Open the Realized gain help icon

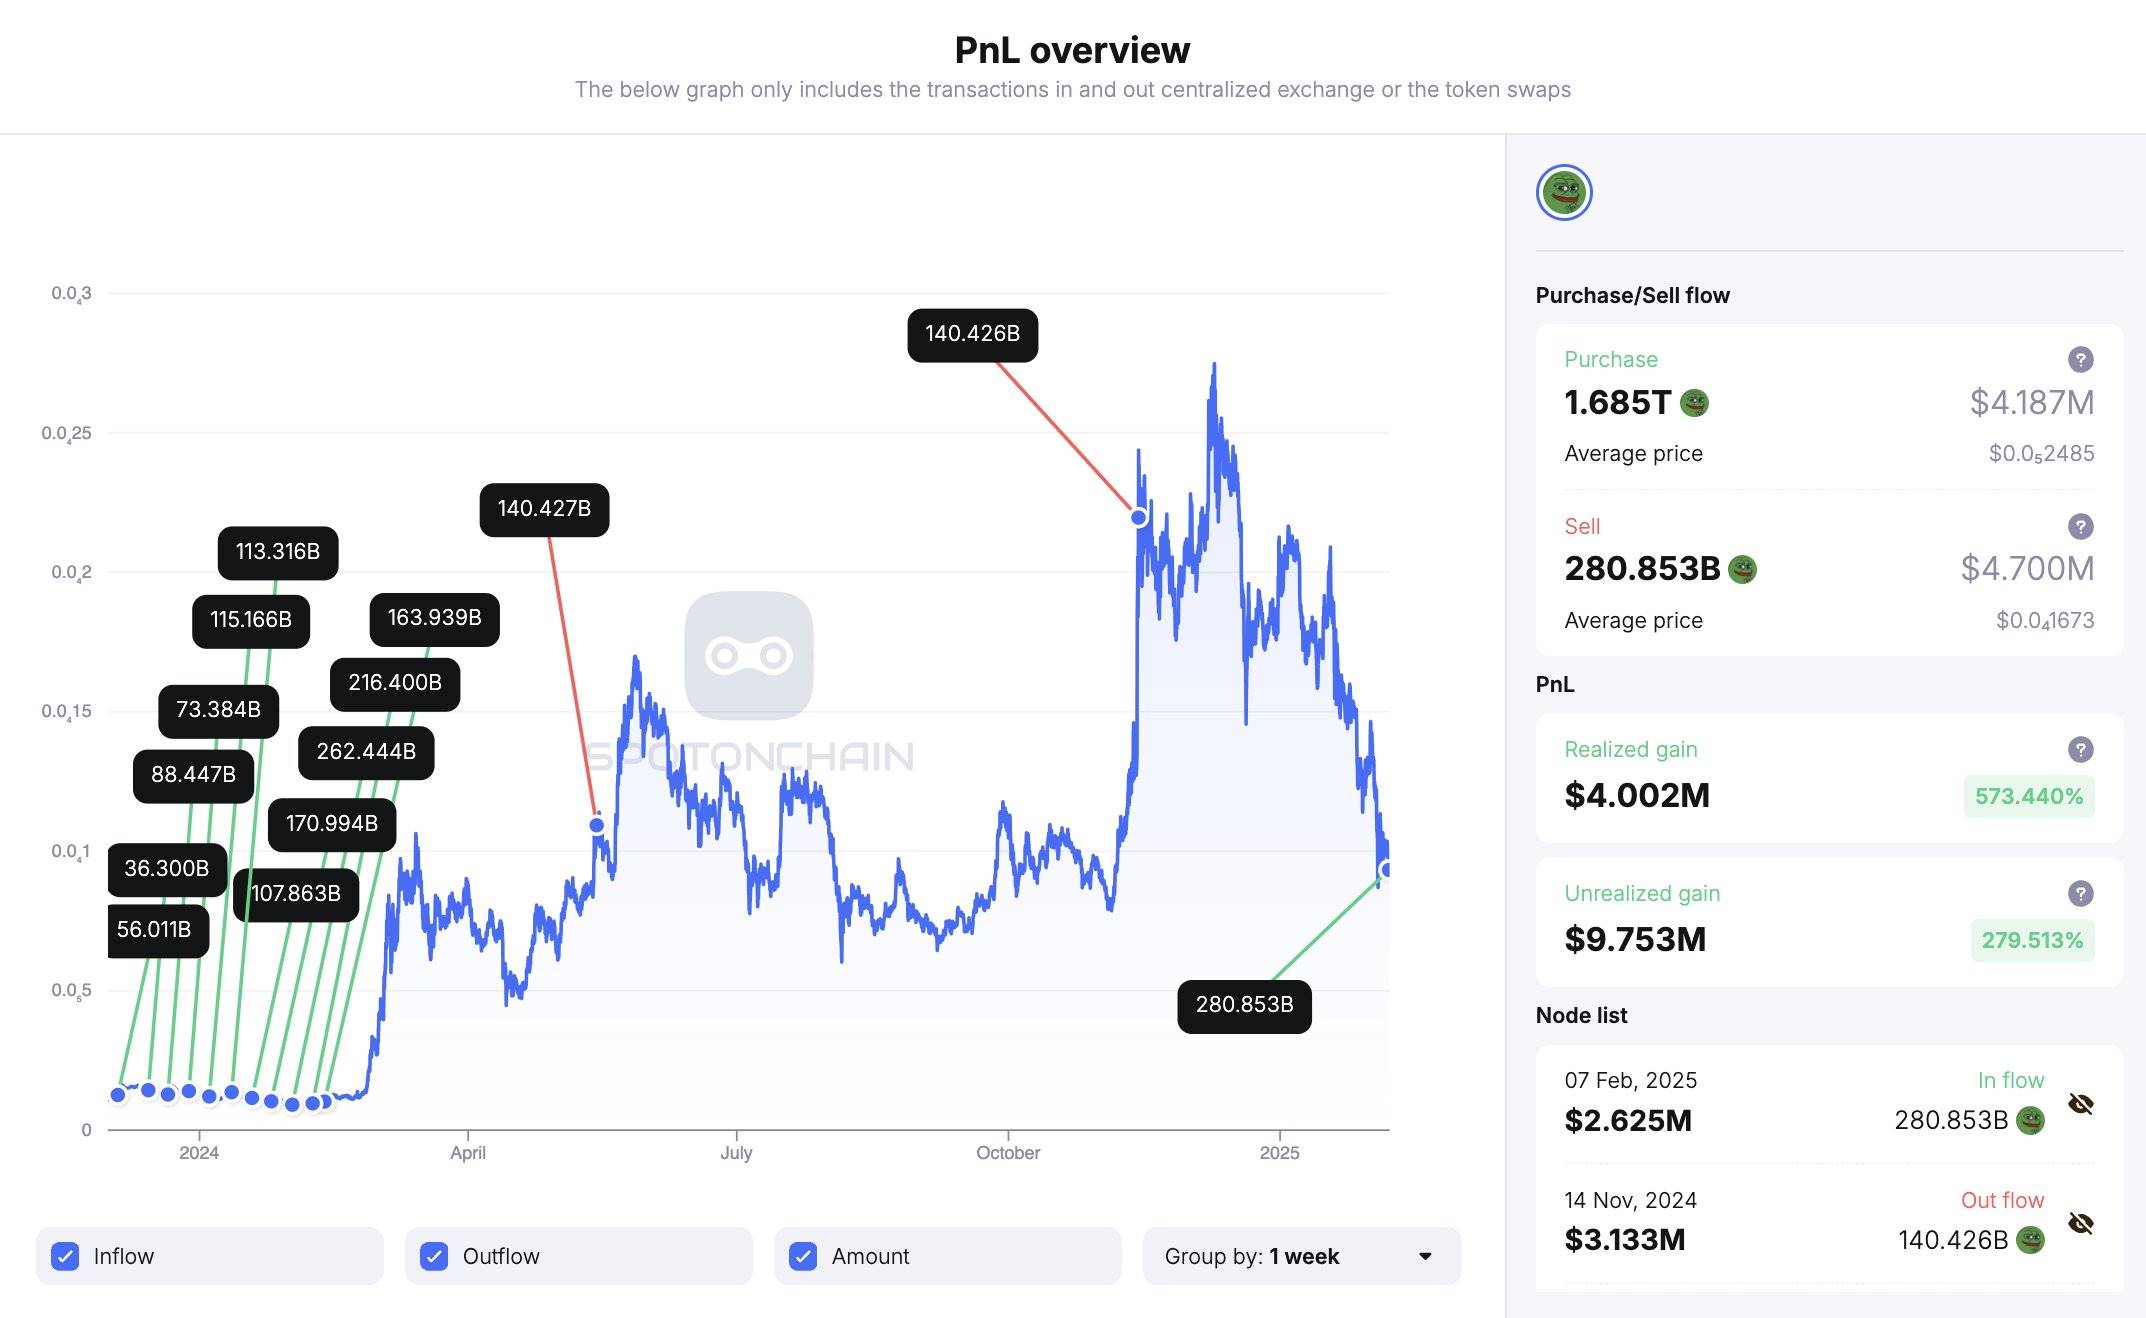[2080, 750]
